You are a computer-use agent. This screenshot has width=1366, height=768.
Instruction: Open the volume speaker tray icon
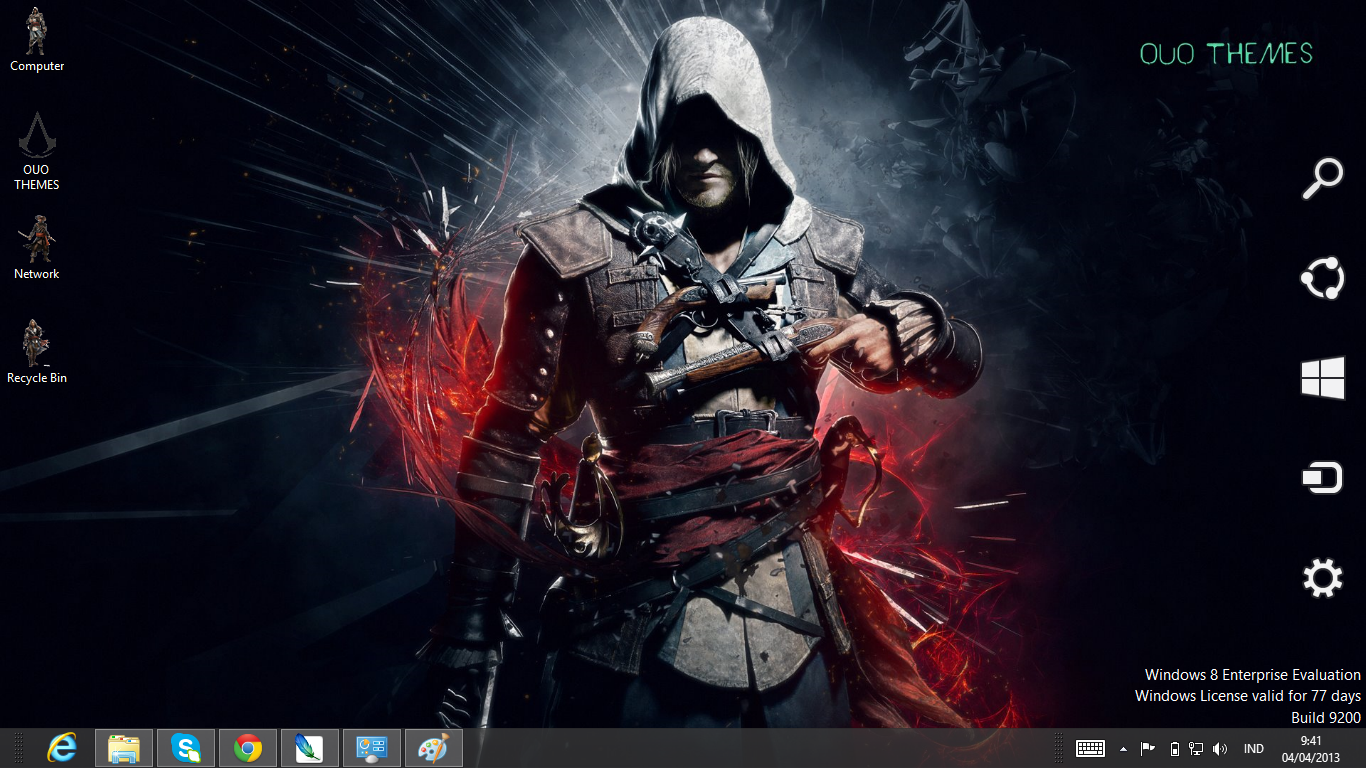point(1219,749)
